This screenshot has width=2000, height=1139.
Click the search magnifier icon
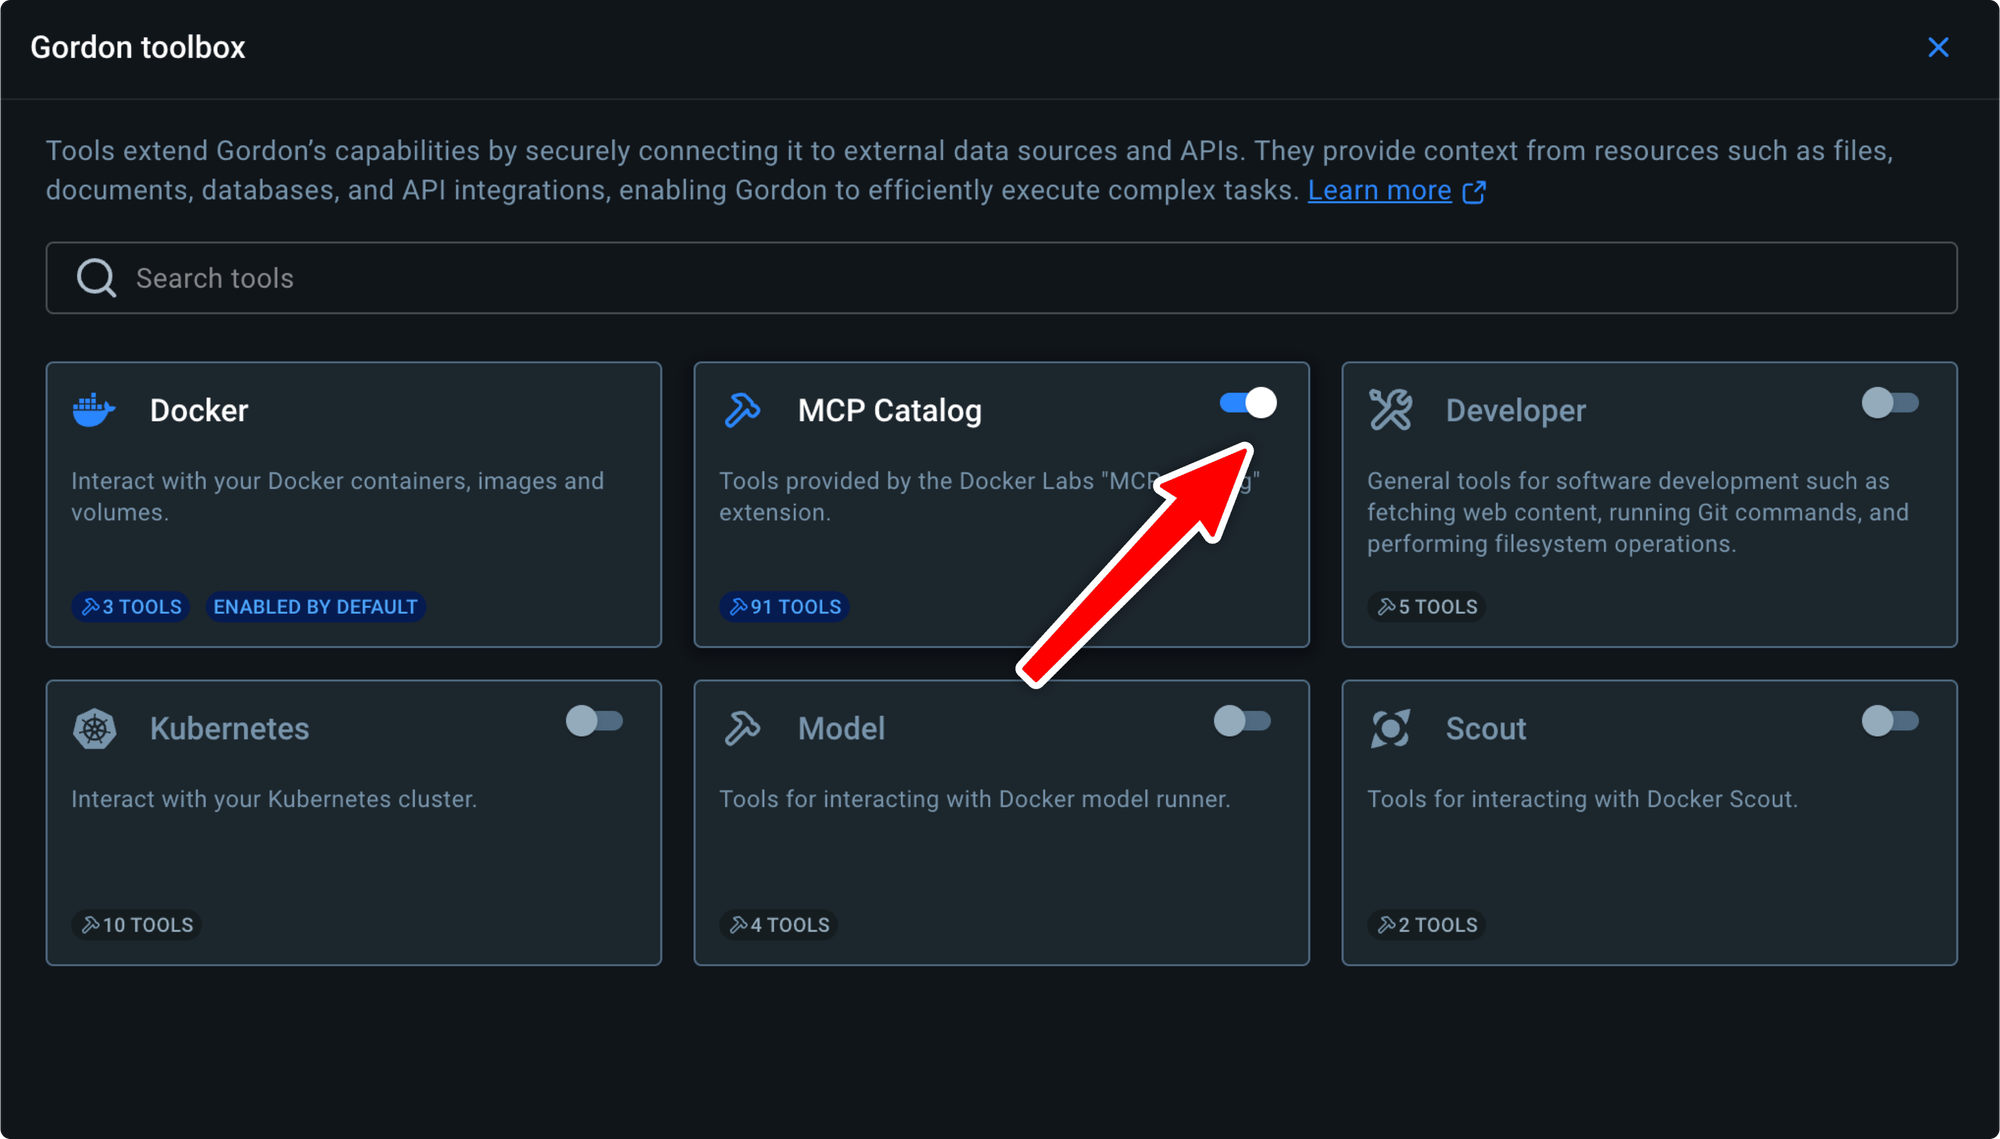[x=96, y=278]
